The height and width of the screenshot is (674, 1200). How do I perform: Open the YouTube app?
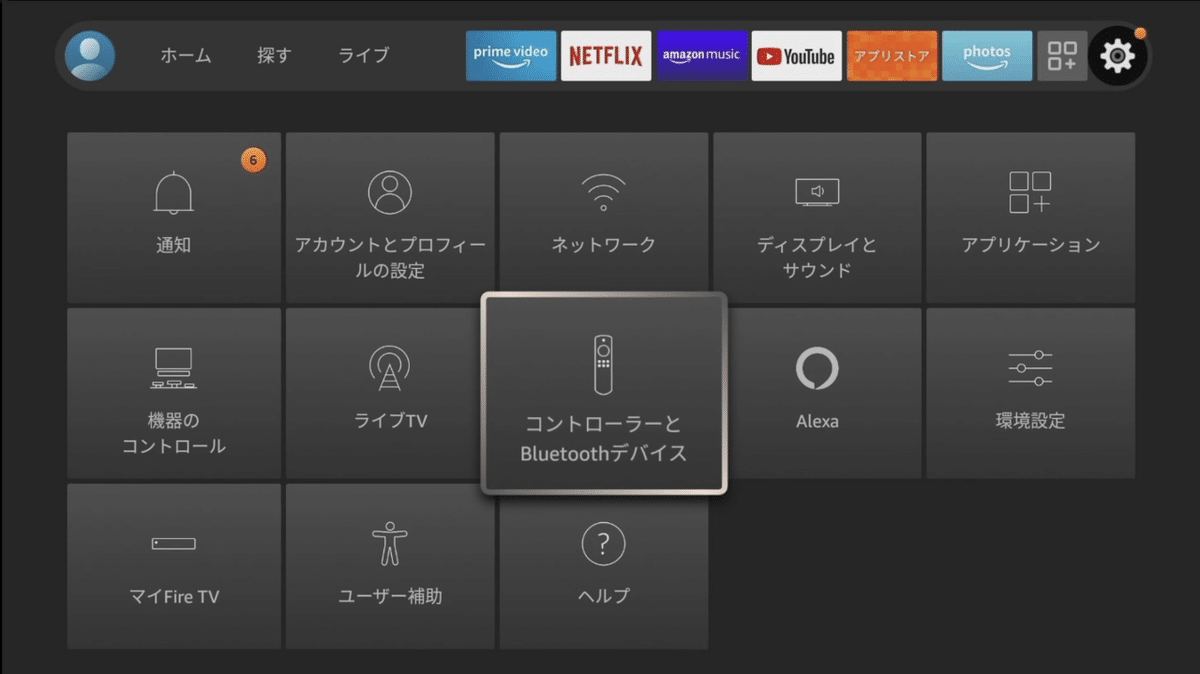[797, 56]
